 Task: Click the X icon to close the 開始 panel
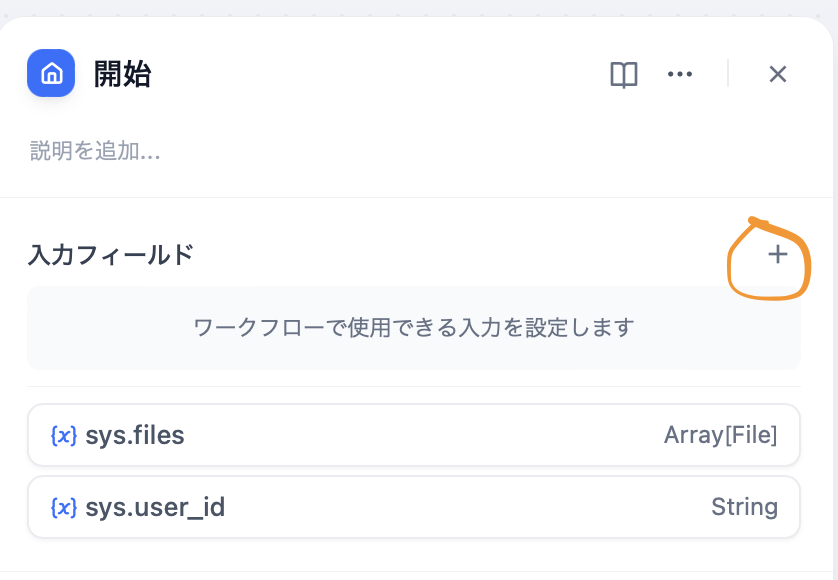coord(778,73)
